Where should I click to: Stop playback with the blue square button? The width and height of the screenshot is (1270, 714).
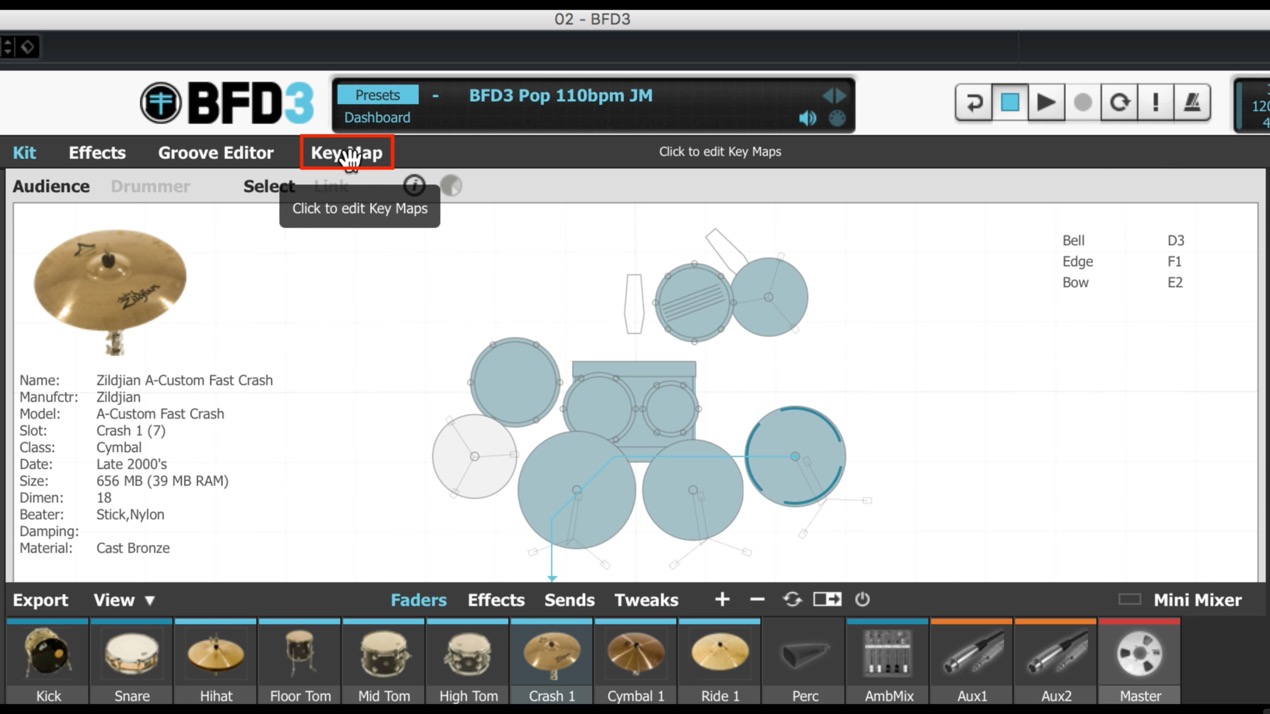pyautogui.click(x=1010, y=102)
